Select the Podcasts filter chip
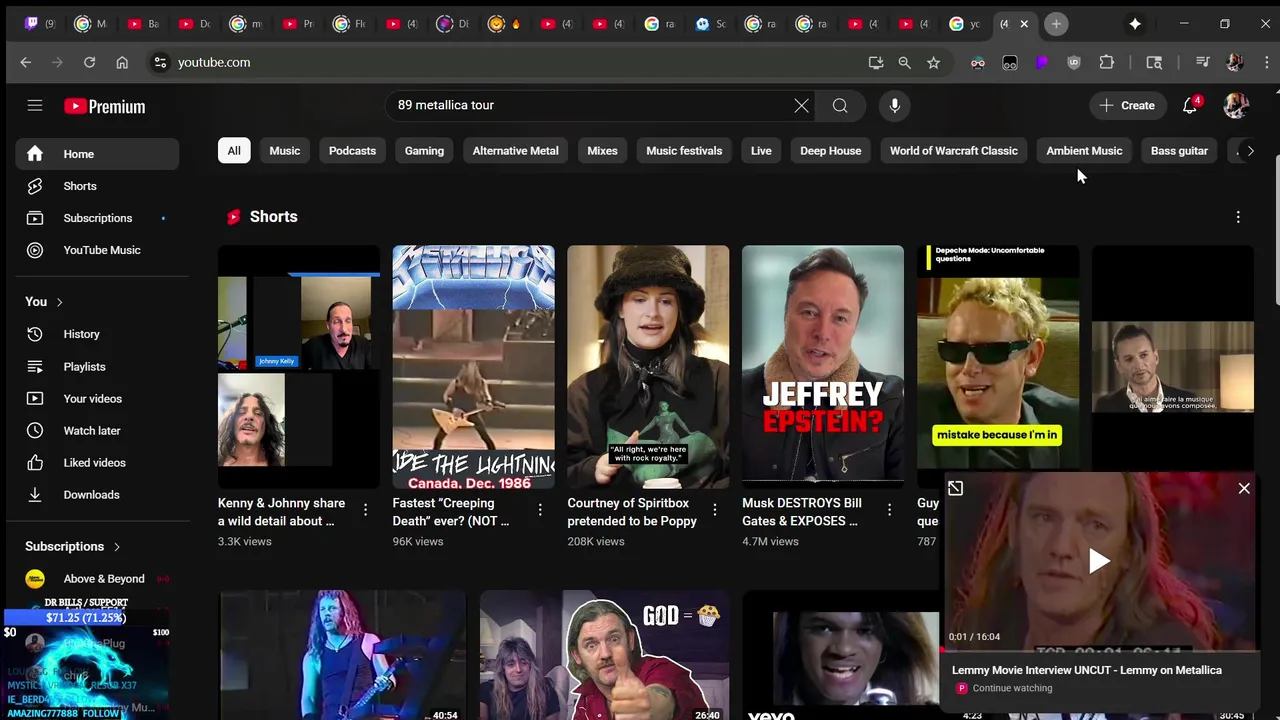Viewport: 1280px width, 720px height. coord(352,151)
